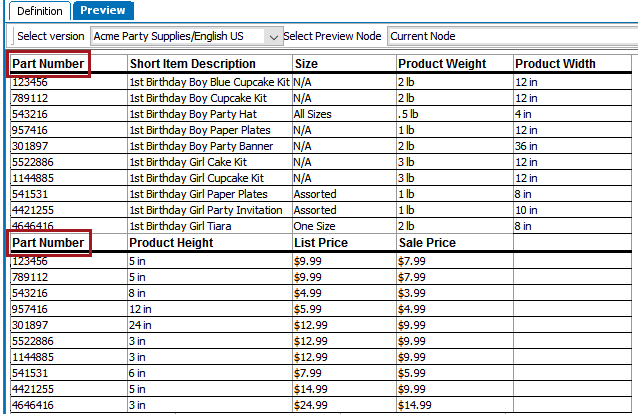Click the 12 in product height cell
The width and height of the screenshot is (638, 414).
(x=210, y=309)
